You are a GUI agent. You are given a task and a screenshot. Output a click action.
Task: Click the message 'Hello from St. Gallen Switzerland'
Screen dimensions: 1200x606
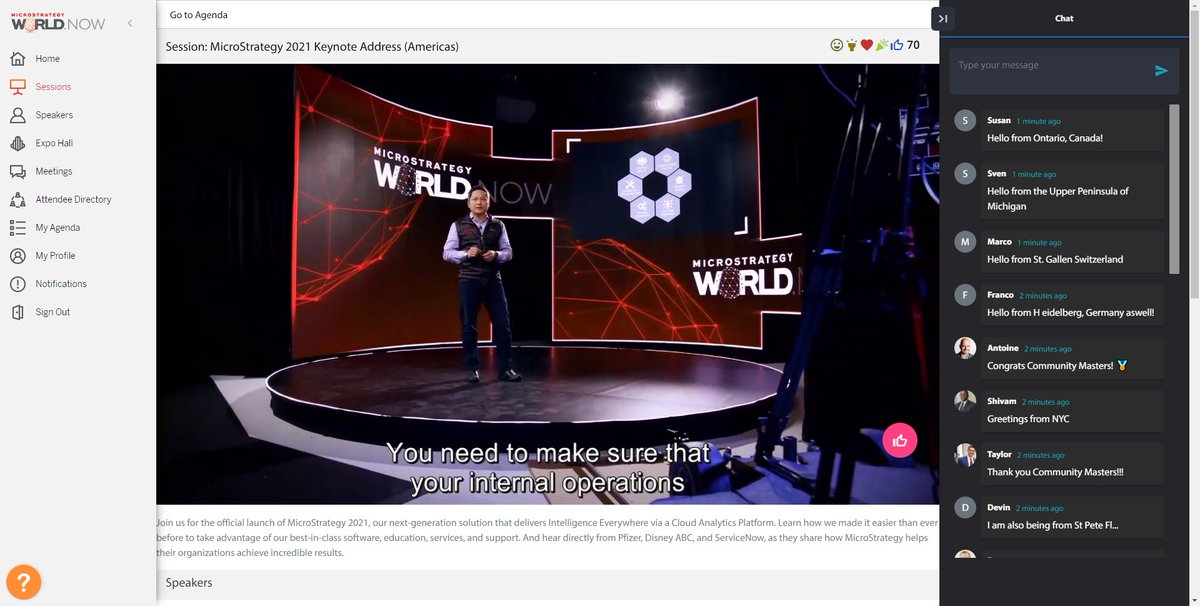coord(1055,259)
